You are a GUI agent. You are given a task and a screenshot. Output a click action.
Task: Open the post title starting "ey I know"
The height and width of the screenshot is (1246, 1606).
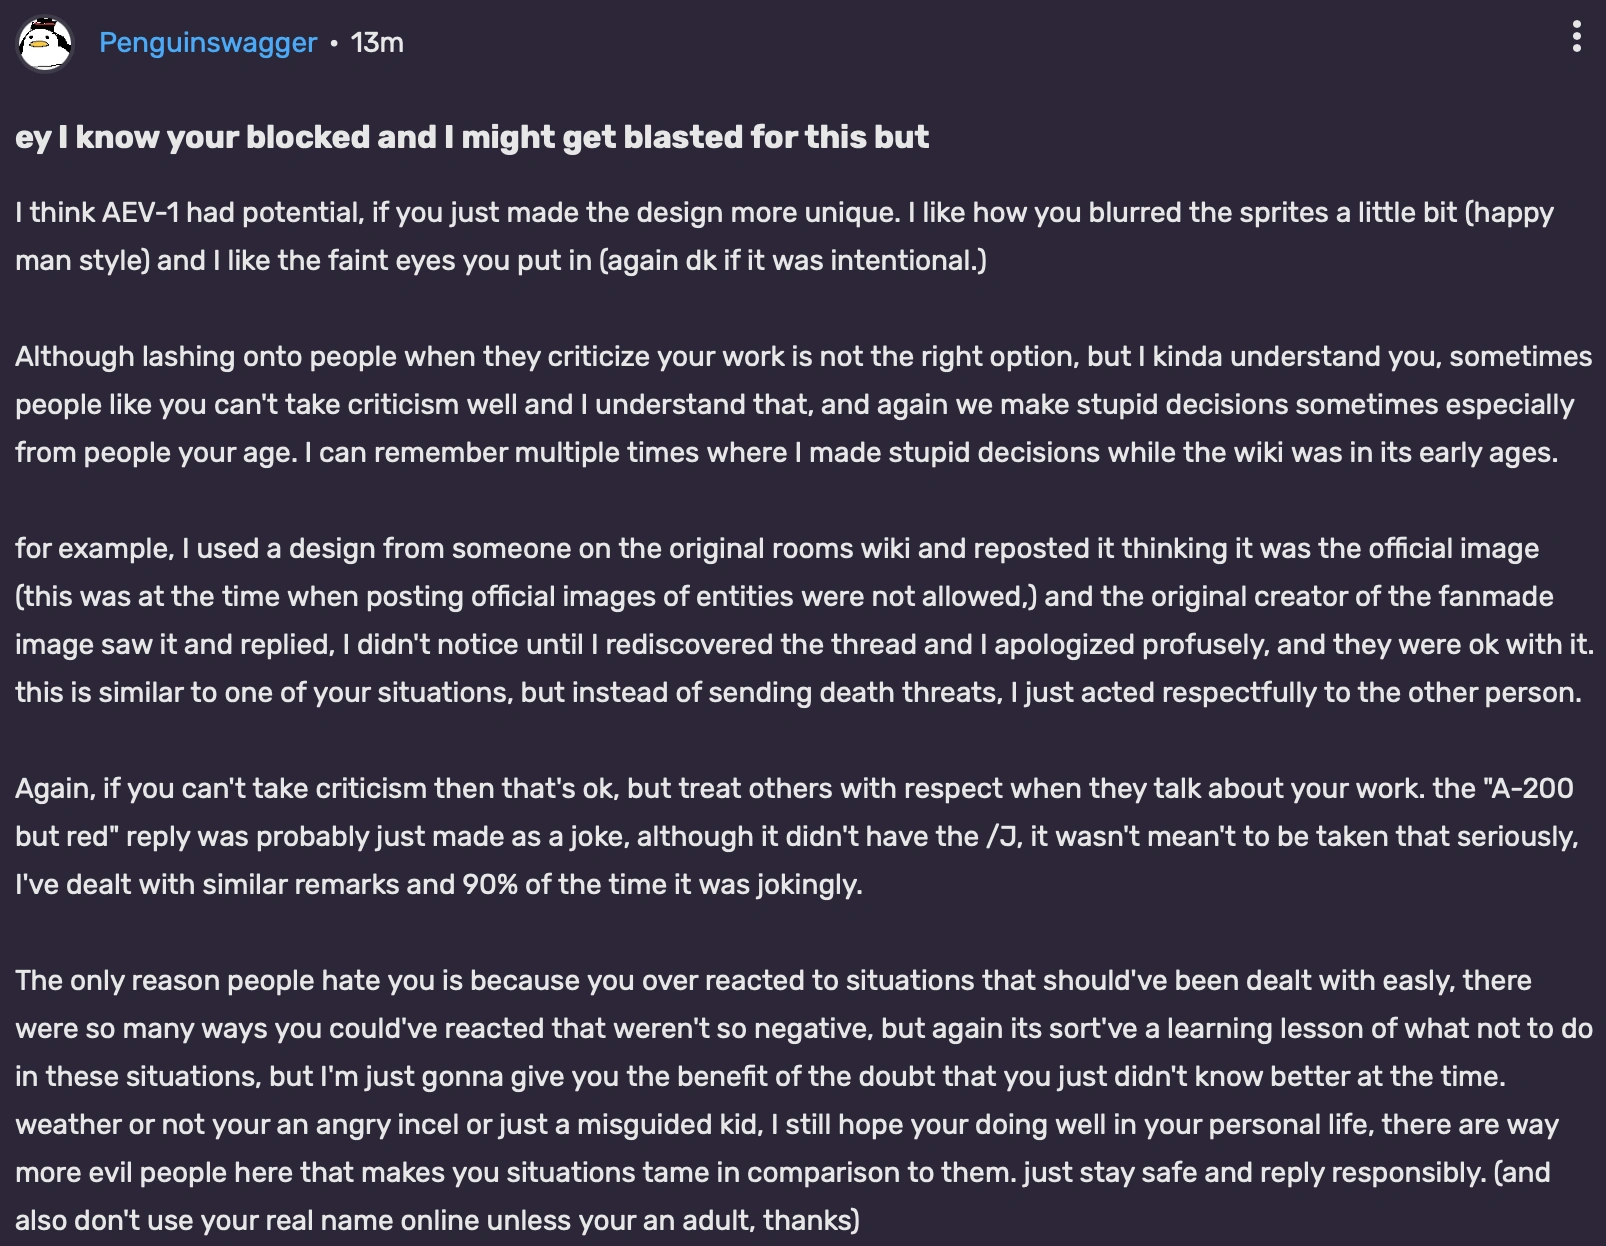click(x=472, y=137)
